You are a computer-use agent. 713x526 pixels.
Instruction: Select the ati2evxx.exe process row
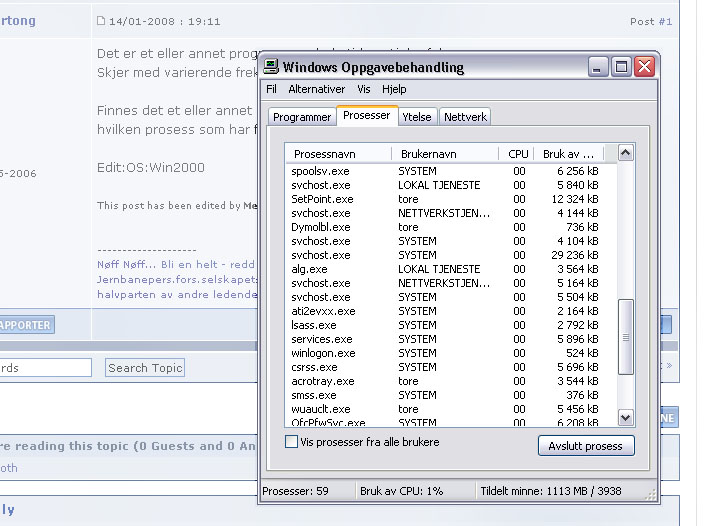coord(451,311)
